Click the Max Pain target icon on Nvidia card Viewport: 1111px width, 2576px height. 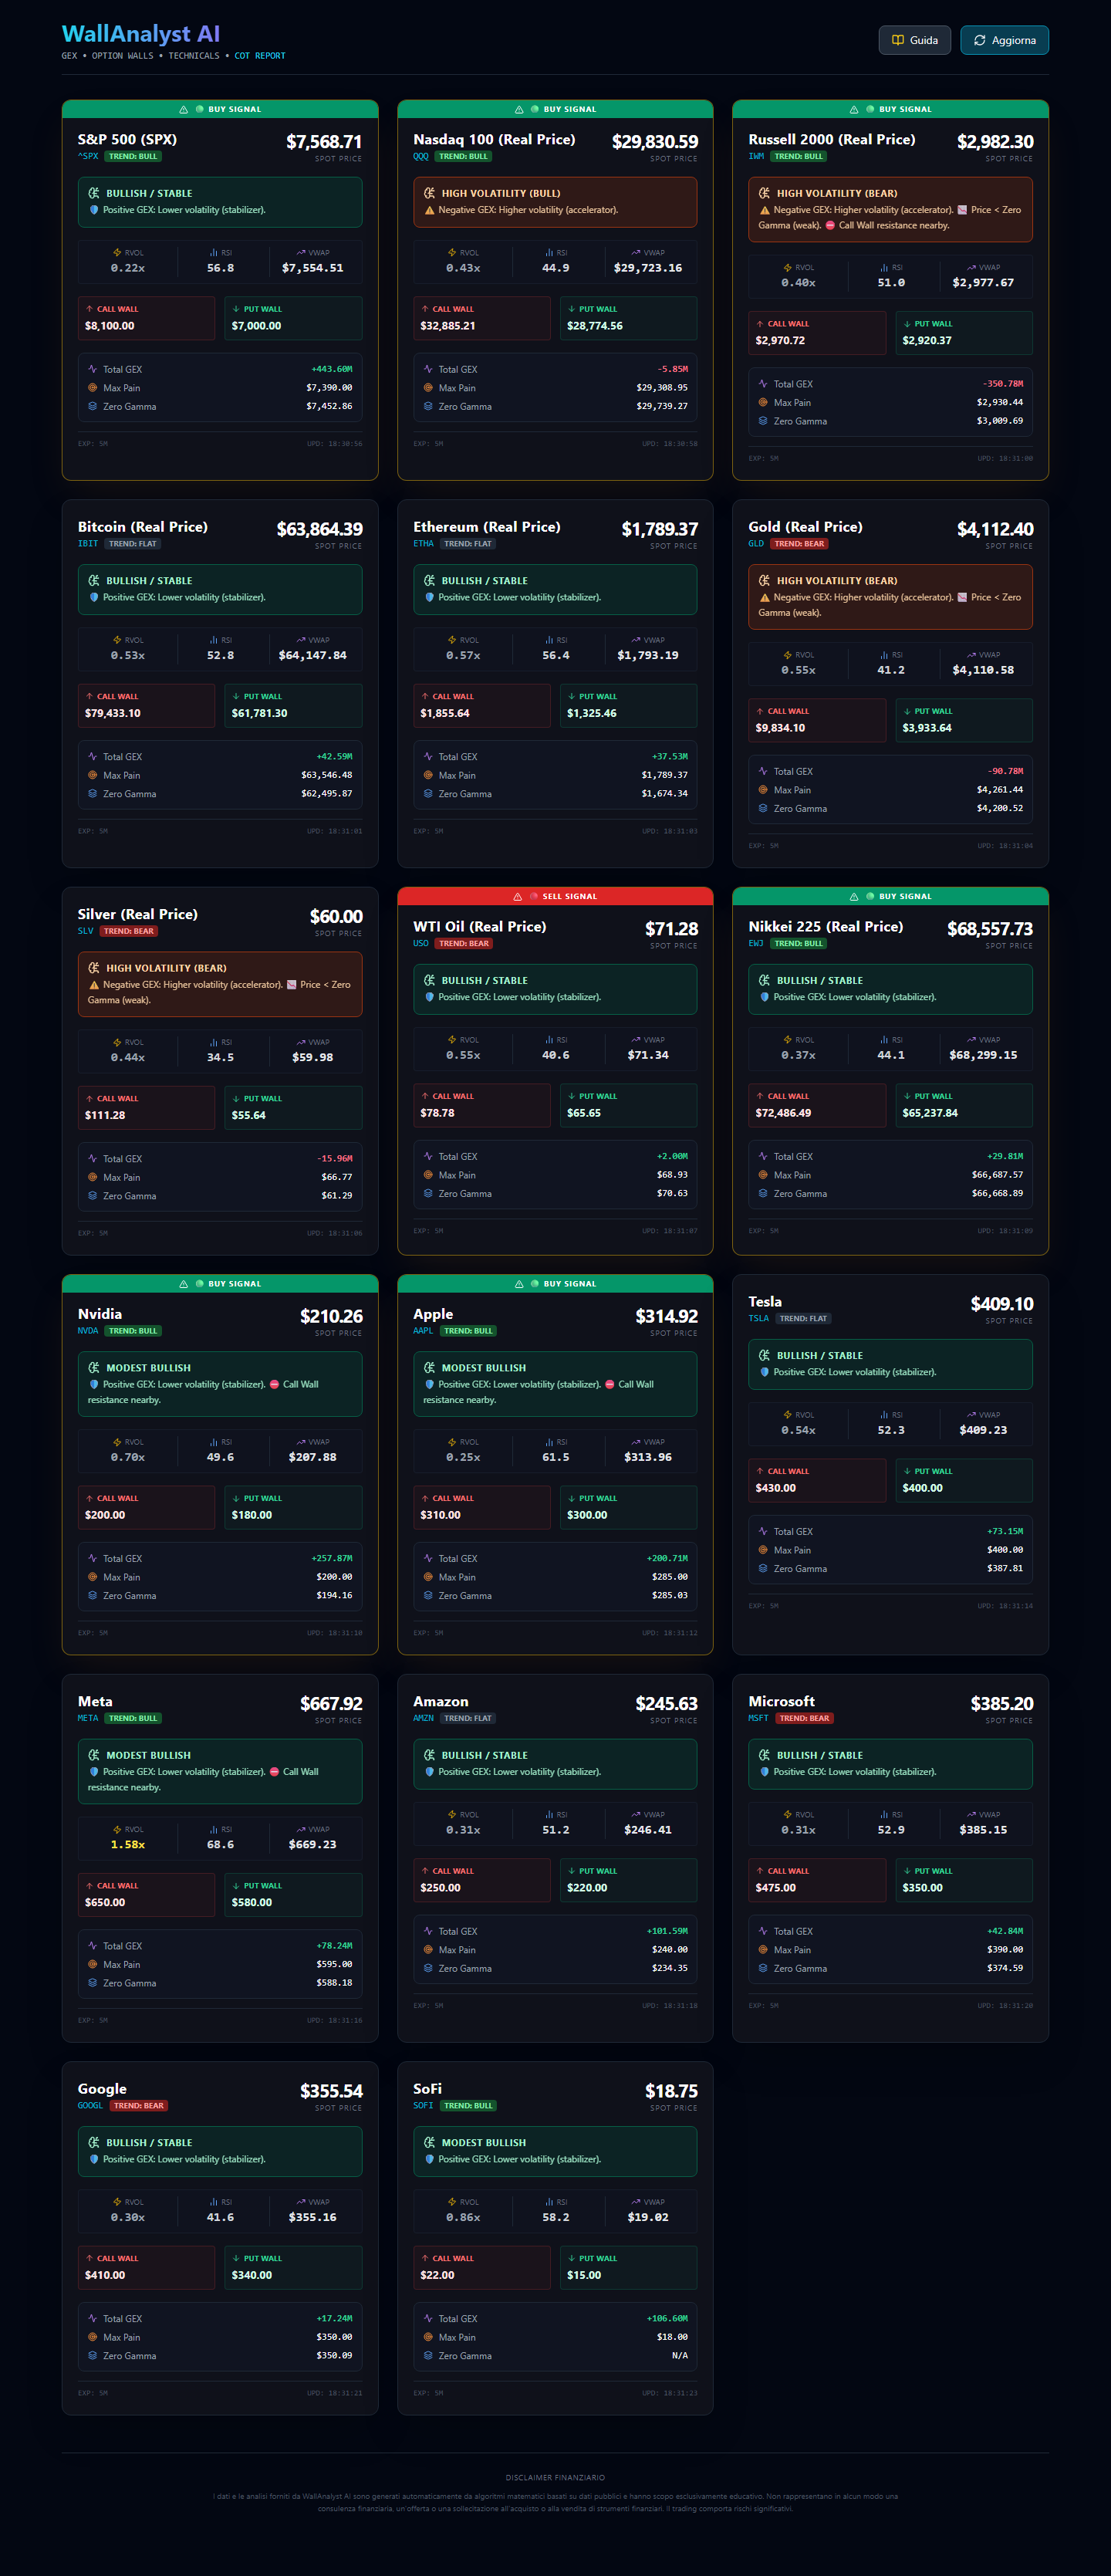(x=92, y=1577)
